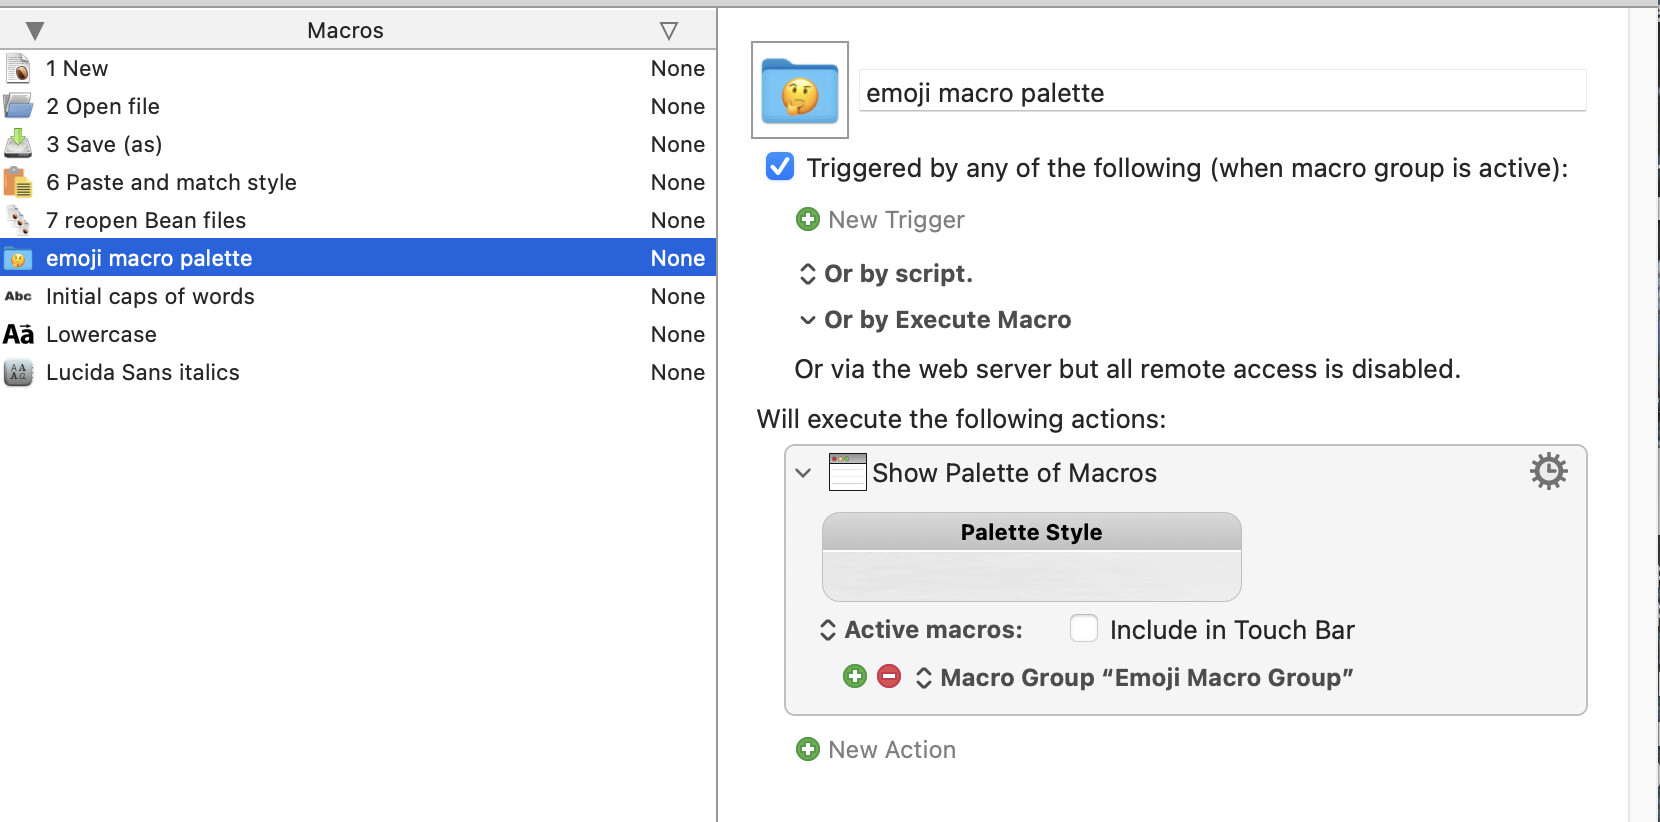Click the Palette Style preview
Viewport: 1660px width, 822px height.
point(1031,557)
